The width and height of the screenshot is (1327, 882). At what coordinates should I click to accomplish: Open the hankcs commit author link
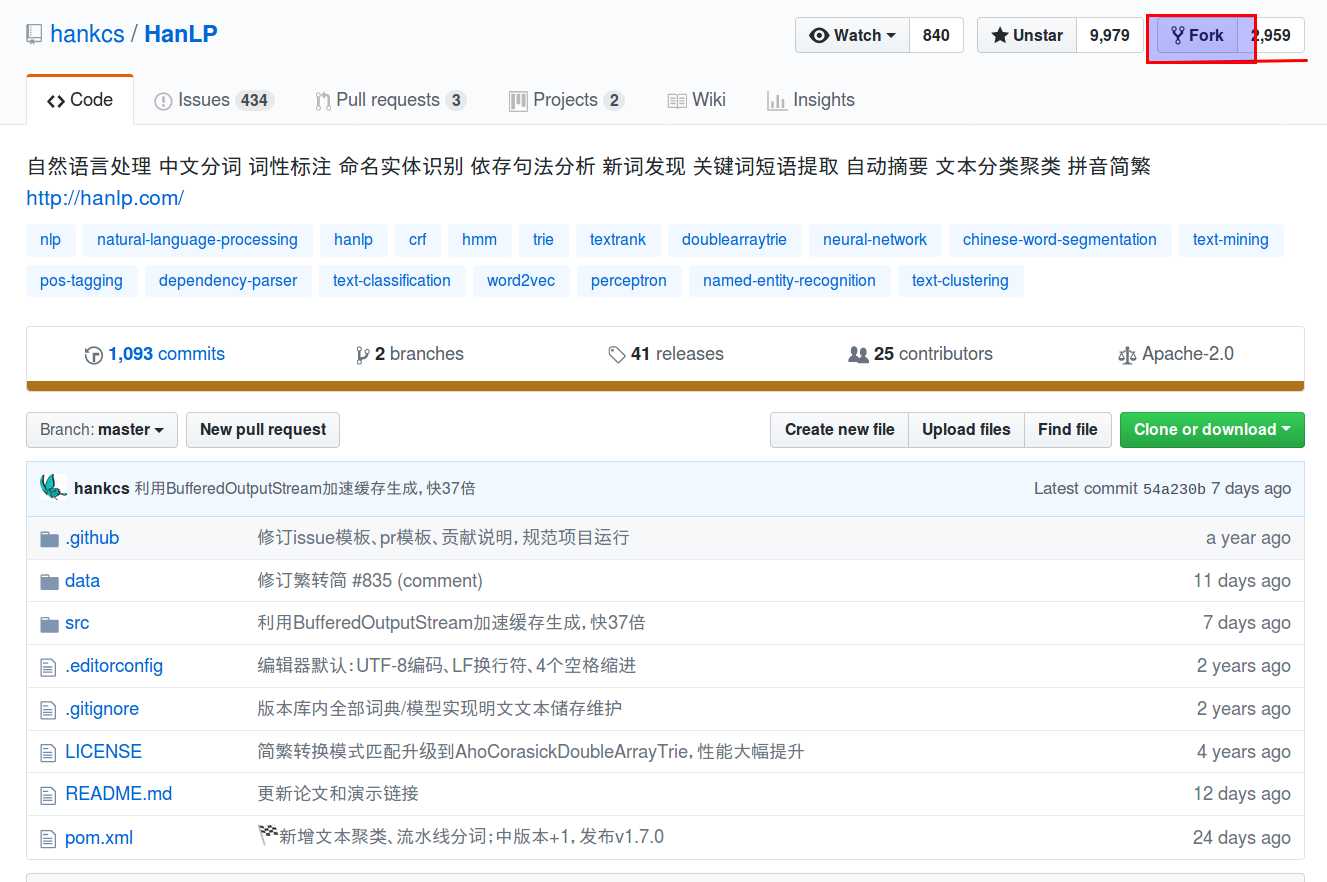click(102, 489)
